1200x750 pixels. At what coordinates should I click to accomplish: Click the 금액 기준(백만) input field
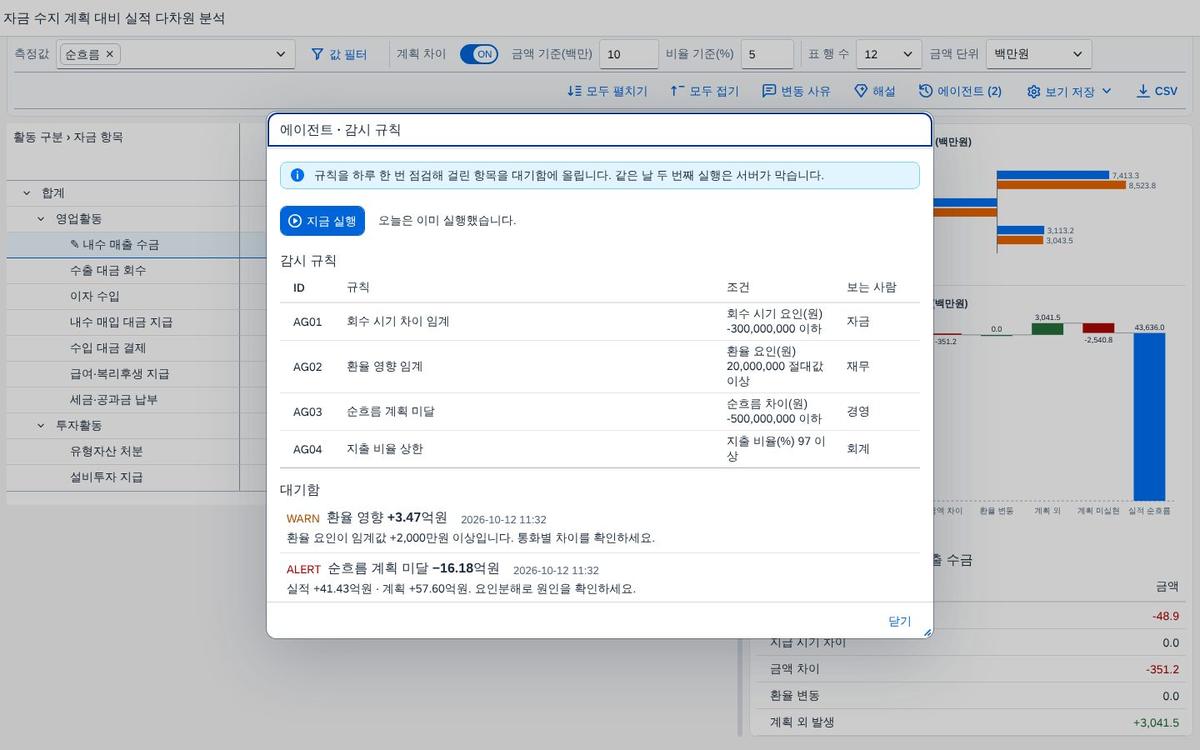628,54
